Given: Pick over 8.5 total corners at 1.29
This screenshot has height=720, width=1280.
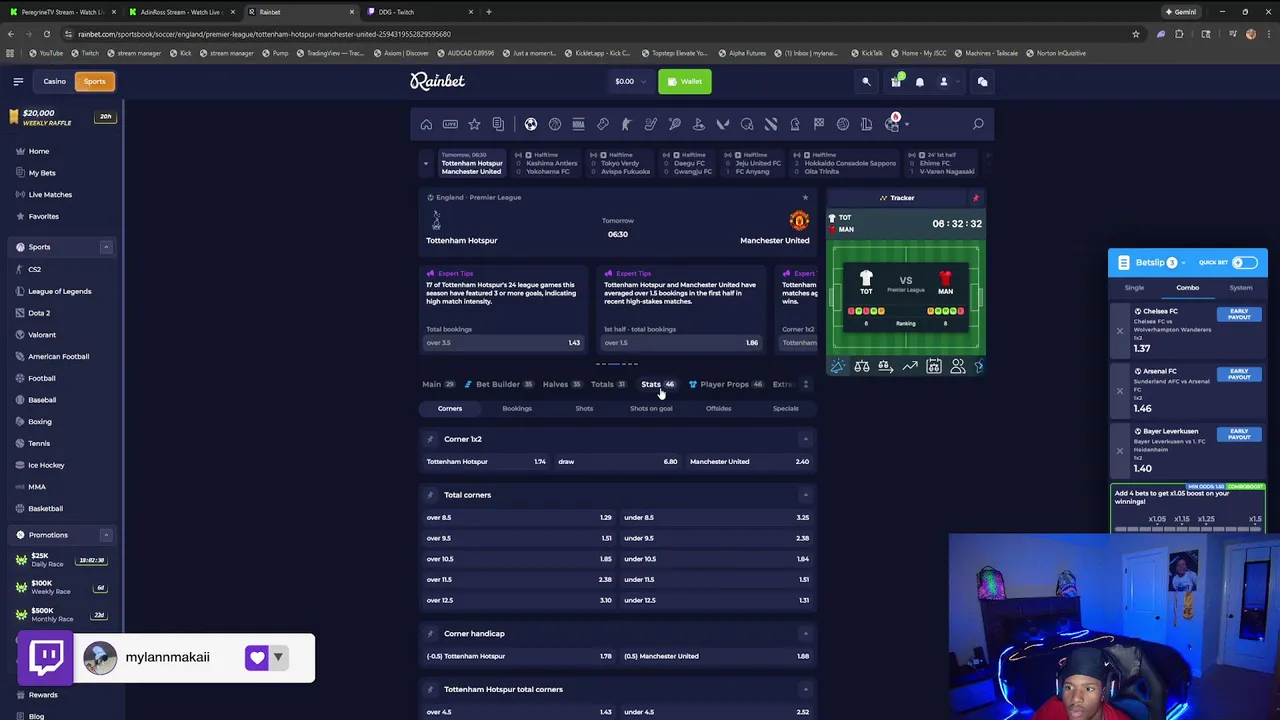Looking at the screenshot, I should 519,518.
